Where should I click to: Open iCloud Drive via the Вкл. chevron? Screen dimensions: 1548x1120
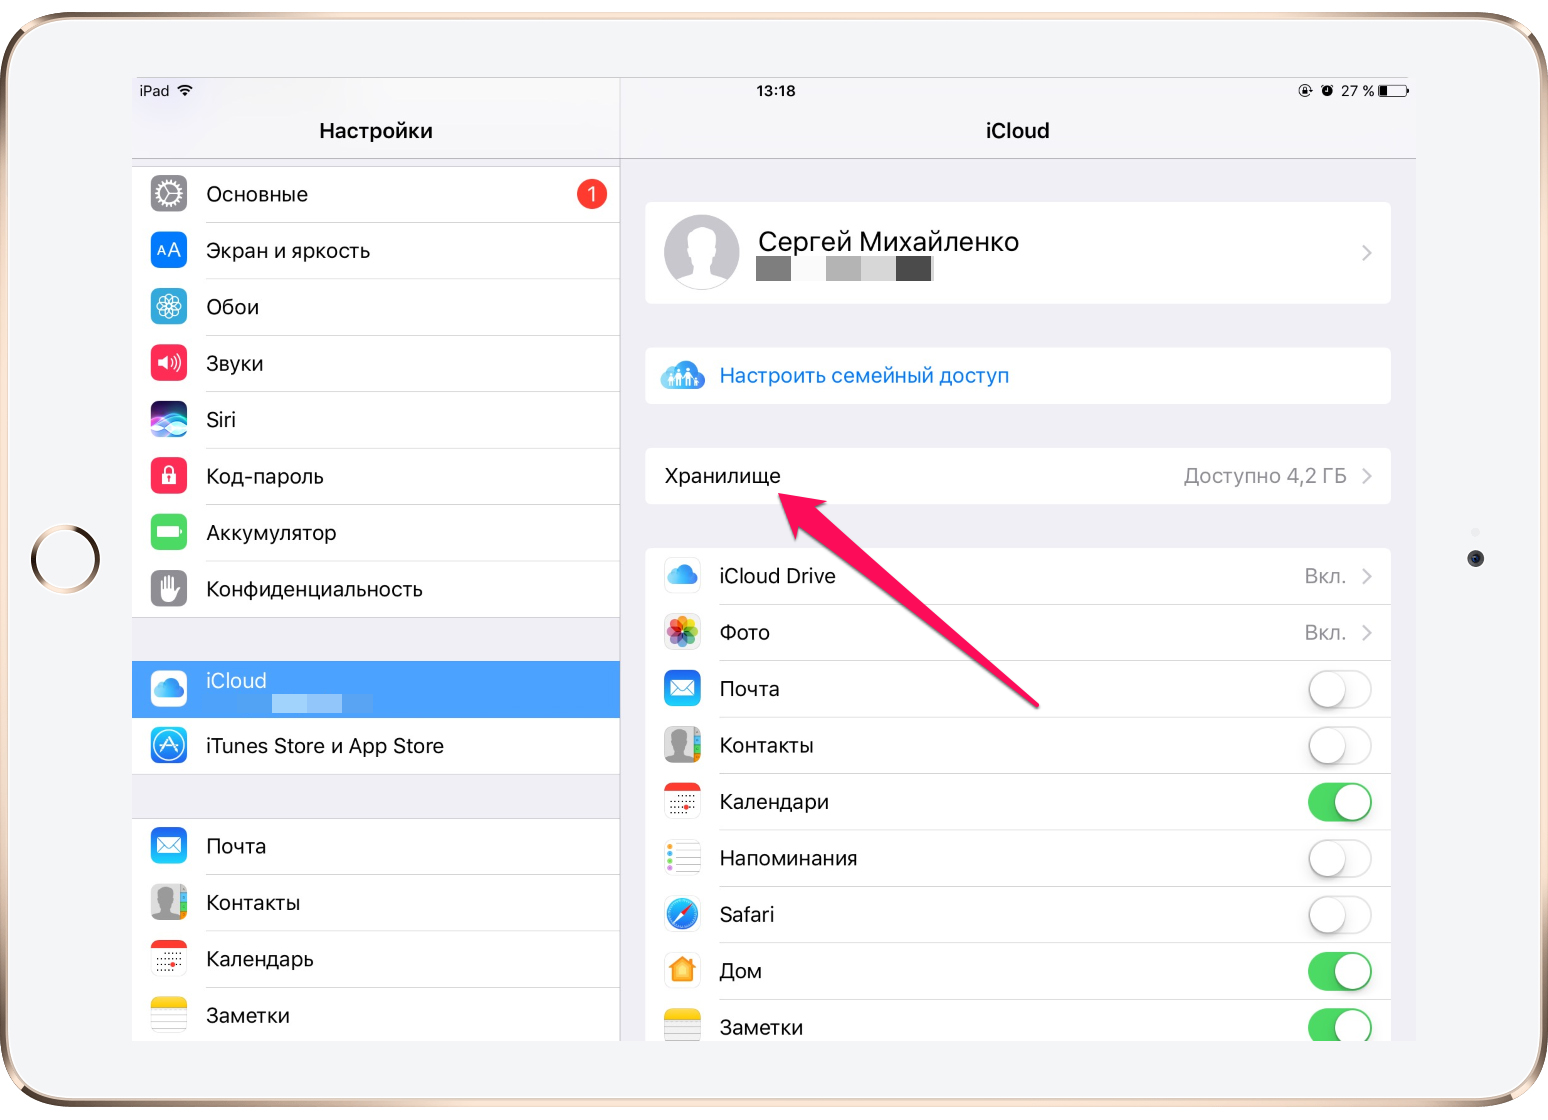(x=1367, y=576)
